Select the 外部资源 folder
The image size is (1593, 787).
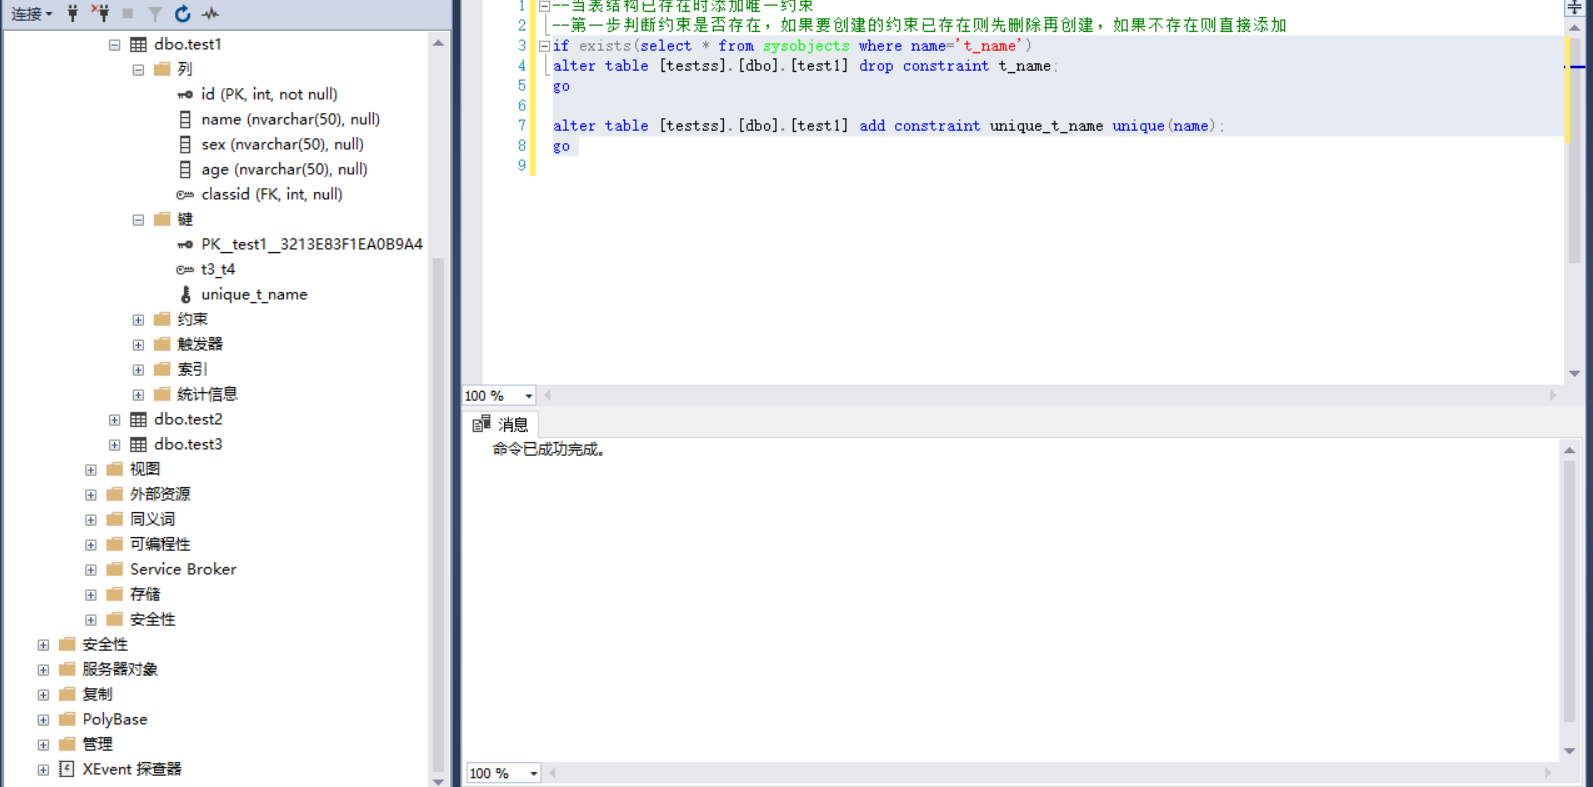click(160, 494)
